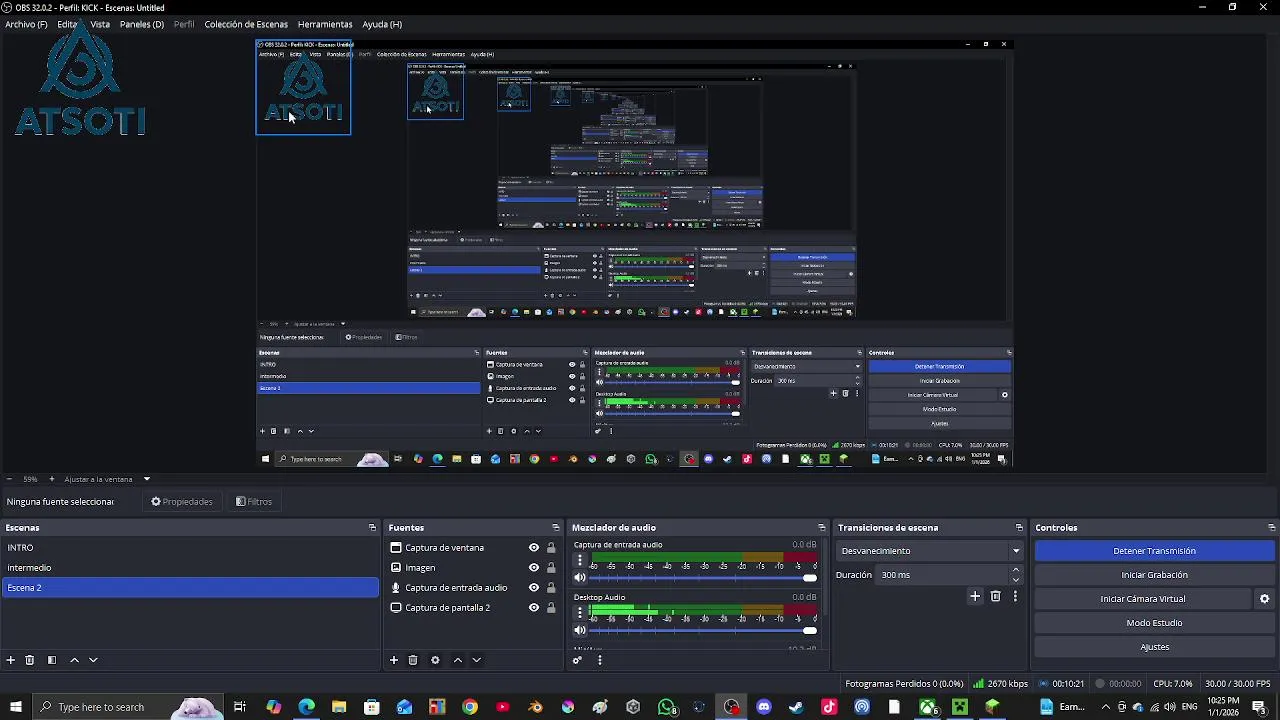Open source properties gear in Fuentes toolbar
This screenshot has height=720, width=1280.
click(x=435, y=660)
